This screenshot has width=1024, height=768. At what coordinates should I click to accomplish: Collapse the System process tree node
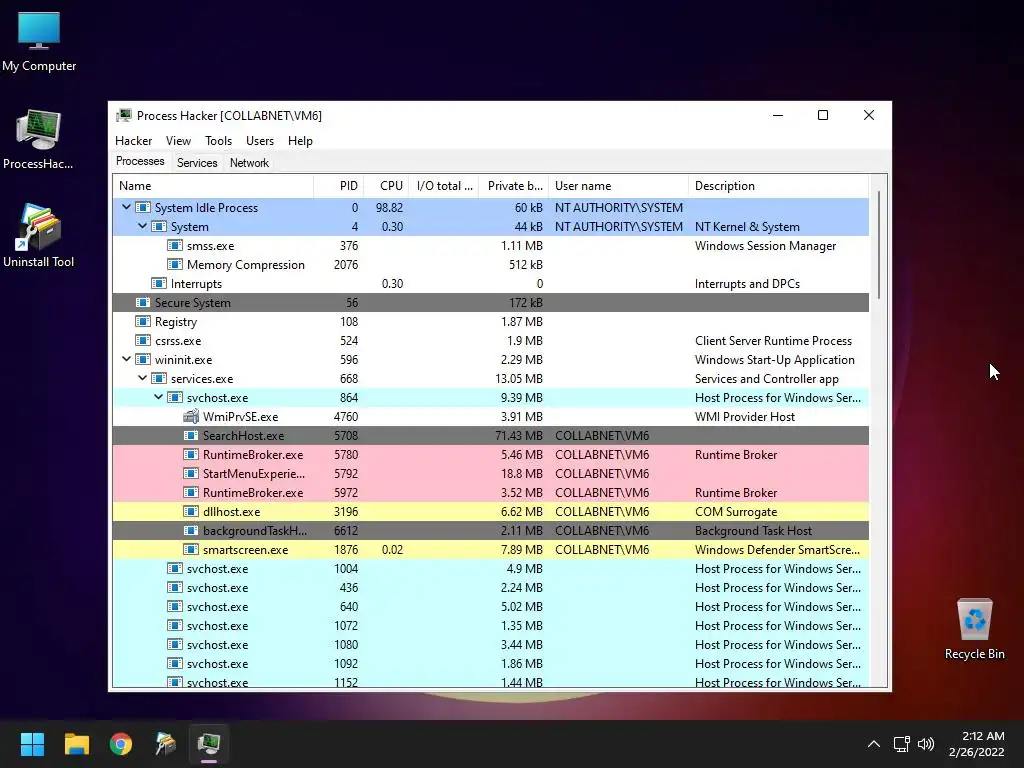[x=142, y=226]
